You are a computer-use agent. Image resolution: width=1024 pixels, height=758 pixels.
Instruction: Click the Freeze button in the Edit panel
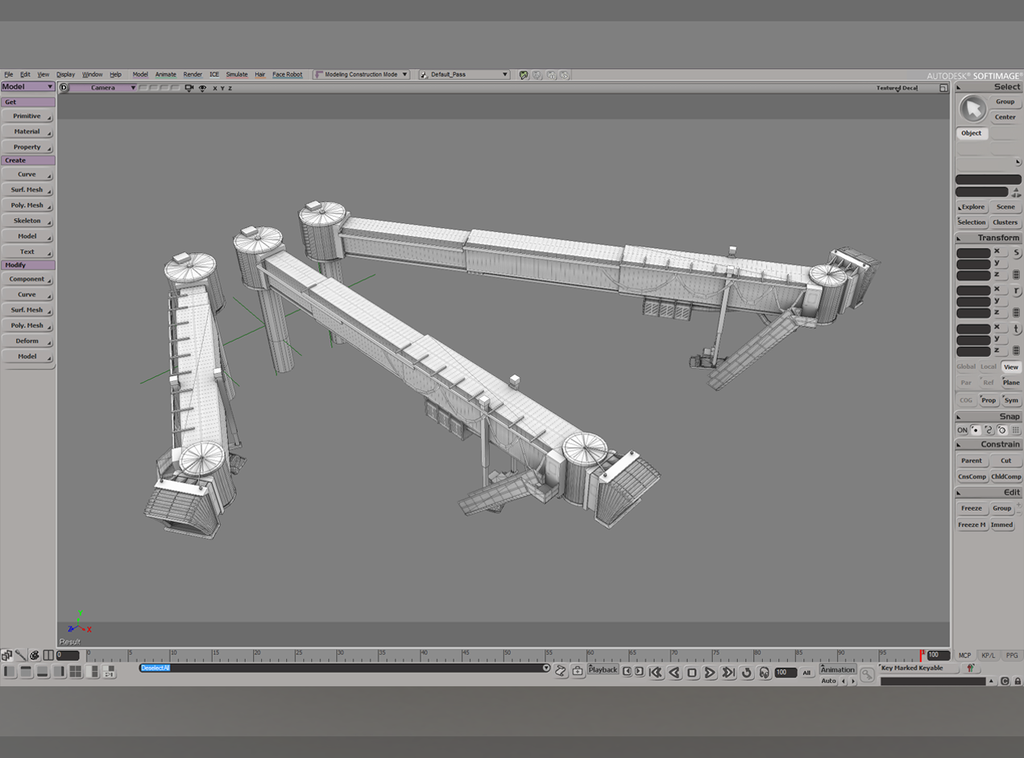(x=971, y=508)
